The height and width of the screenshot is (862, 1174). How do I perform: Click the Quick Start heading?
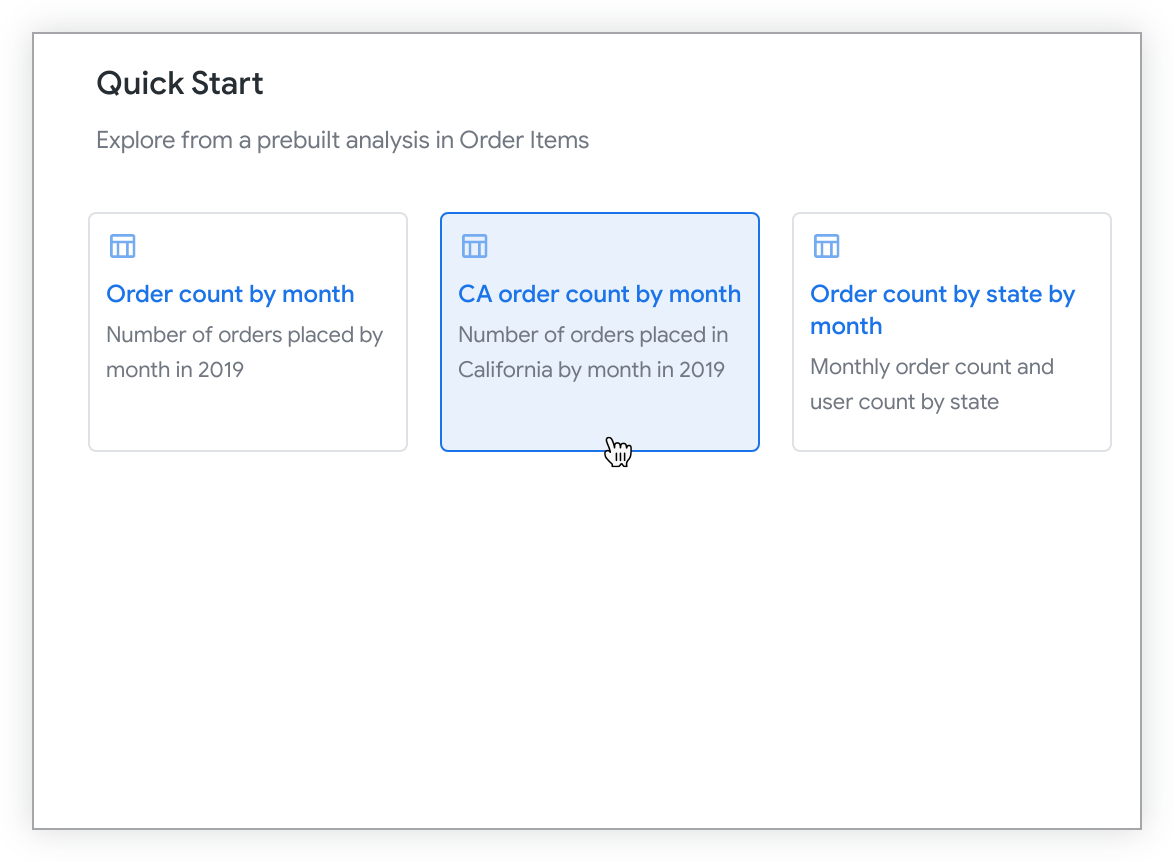click(180, 83)
